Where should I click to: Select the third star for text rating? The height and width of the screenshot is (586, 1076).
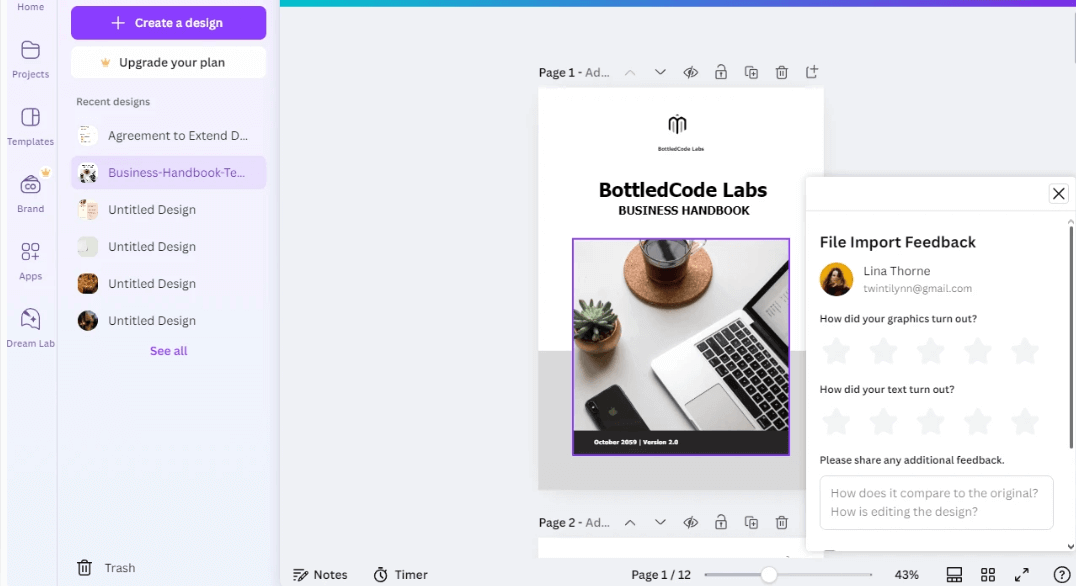point(930,421)
